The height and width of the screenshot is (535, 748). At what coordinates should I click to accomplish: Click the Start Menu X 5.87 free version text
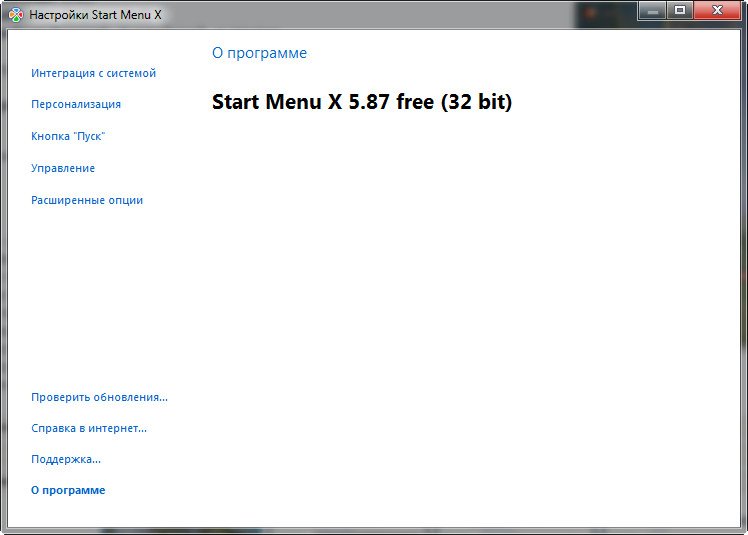point(362,102)
